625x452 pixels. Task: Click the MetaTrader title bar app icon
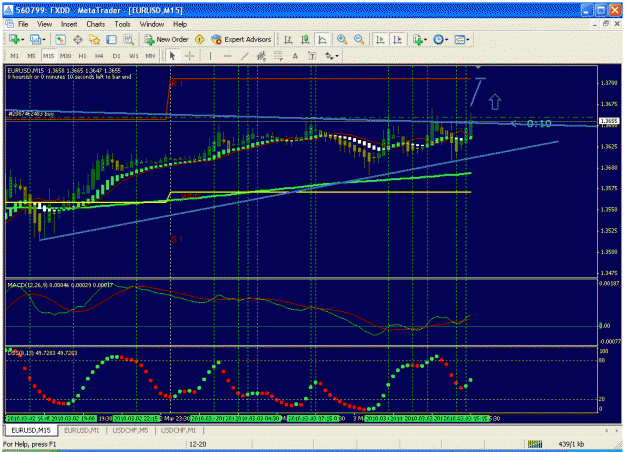tap(8, 10)
